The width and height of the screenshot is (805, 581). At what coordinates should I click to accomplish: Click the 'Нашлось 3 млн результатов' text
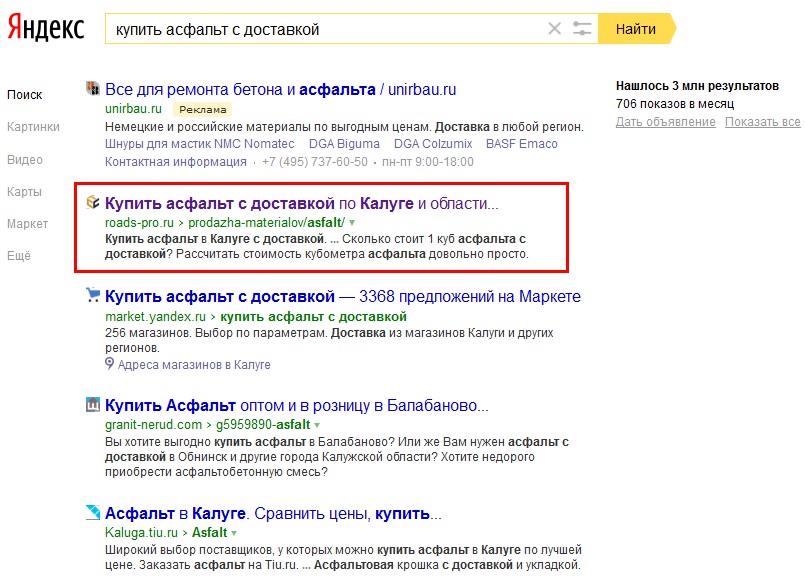tap(697, 86)
